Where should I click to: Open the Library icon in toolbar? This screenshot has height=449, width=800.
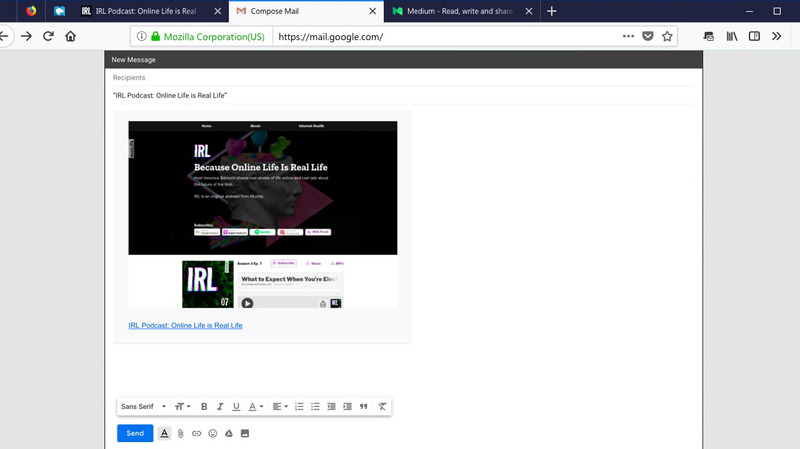tap(732, 36)
